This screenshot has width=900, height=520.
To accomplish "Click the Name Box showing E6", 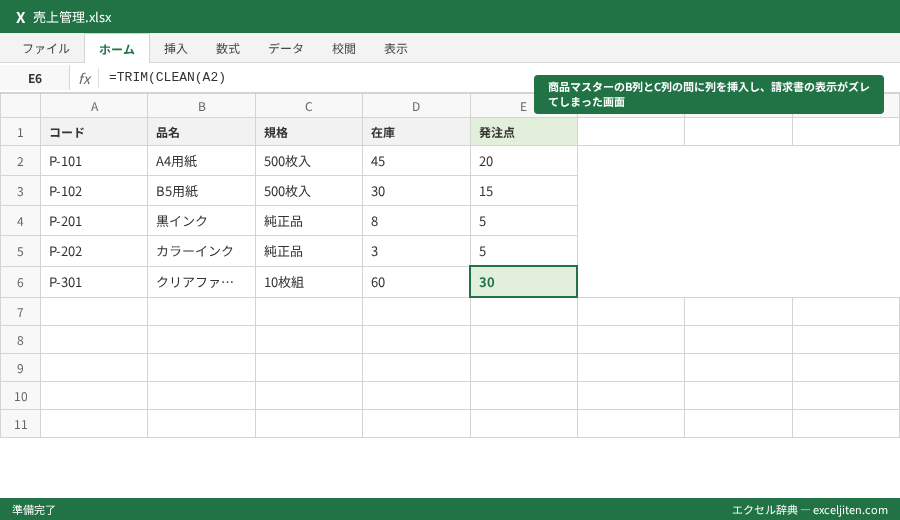I will [x=35, y=78].
